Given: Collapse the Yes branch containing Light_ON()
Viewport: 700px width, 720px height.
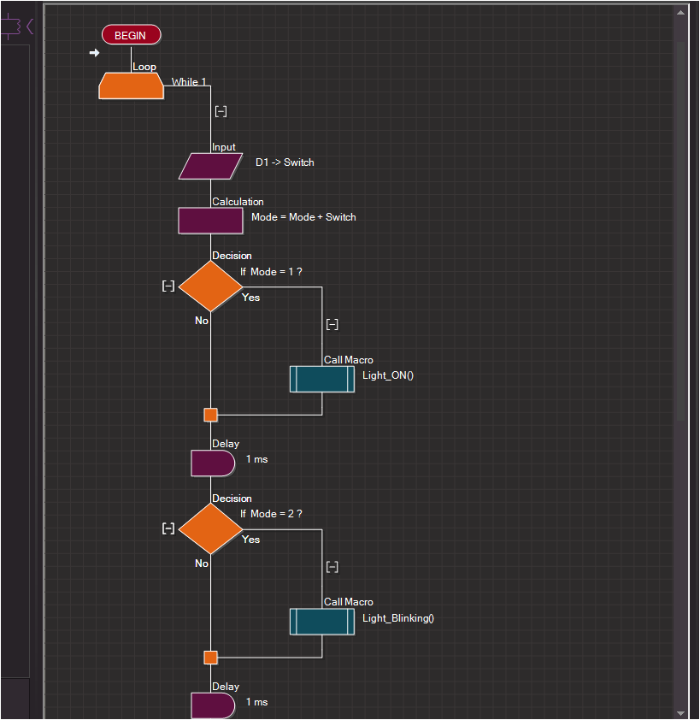Looking at the screenshot, I should coord(332,324).
